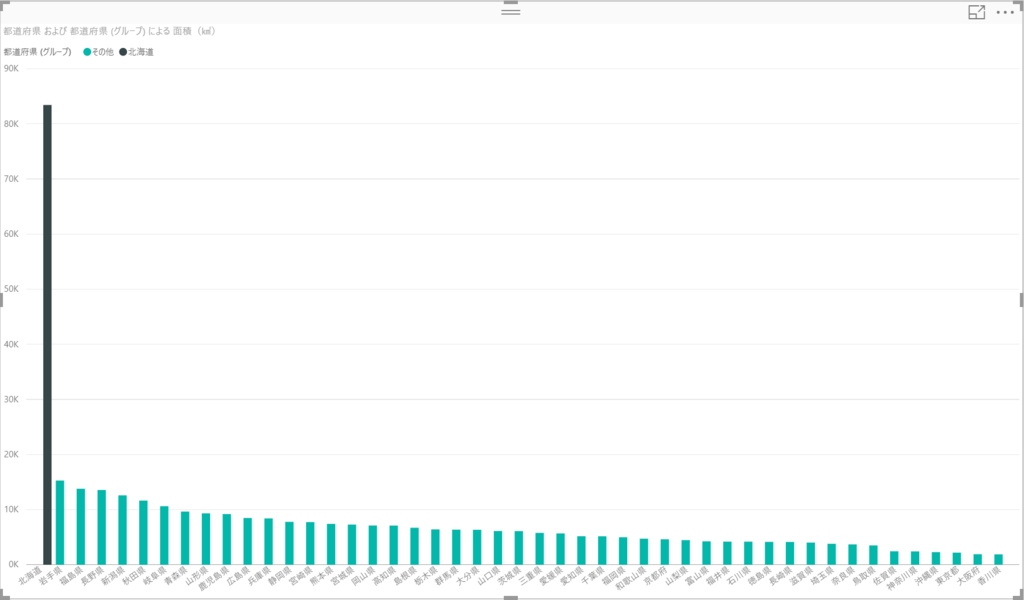Select the 茨城県 bar
The width and height of the screenshot is (1024, 600).
[x=519, y=547]
